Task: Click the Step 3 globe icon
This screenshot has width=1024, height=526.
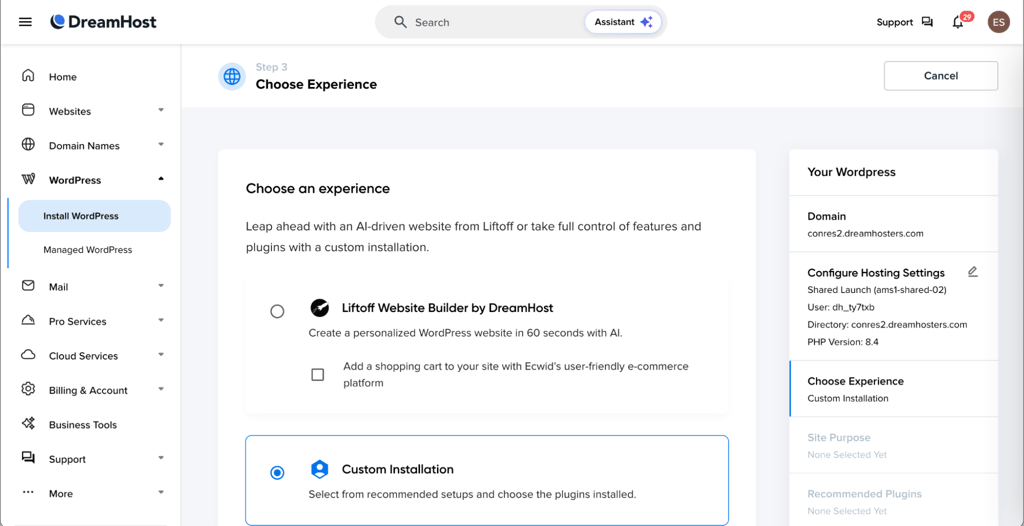Action: coord(232,77)
